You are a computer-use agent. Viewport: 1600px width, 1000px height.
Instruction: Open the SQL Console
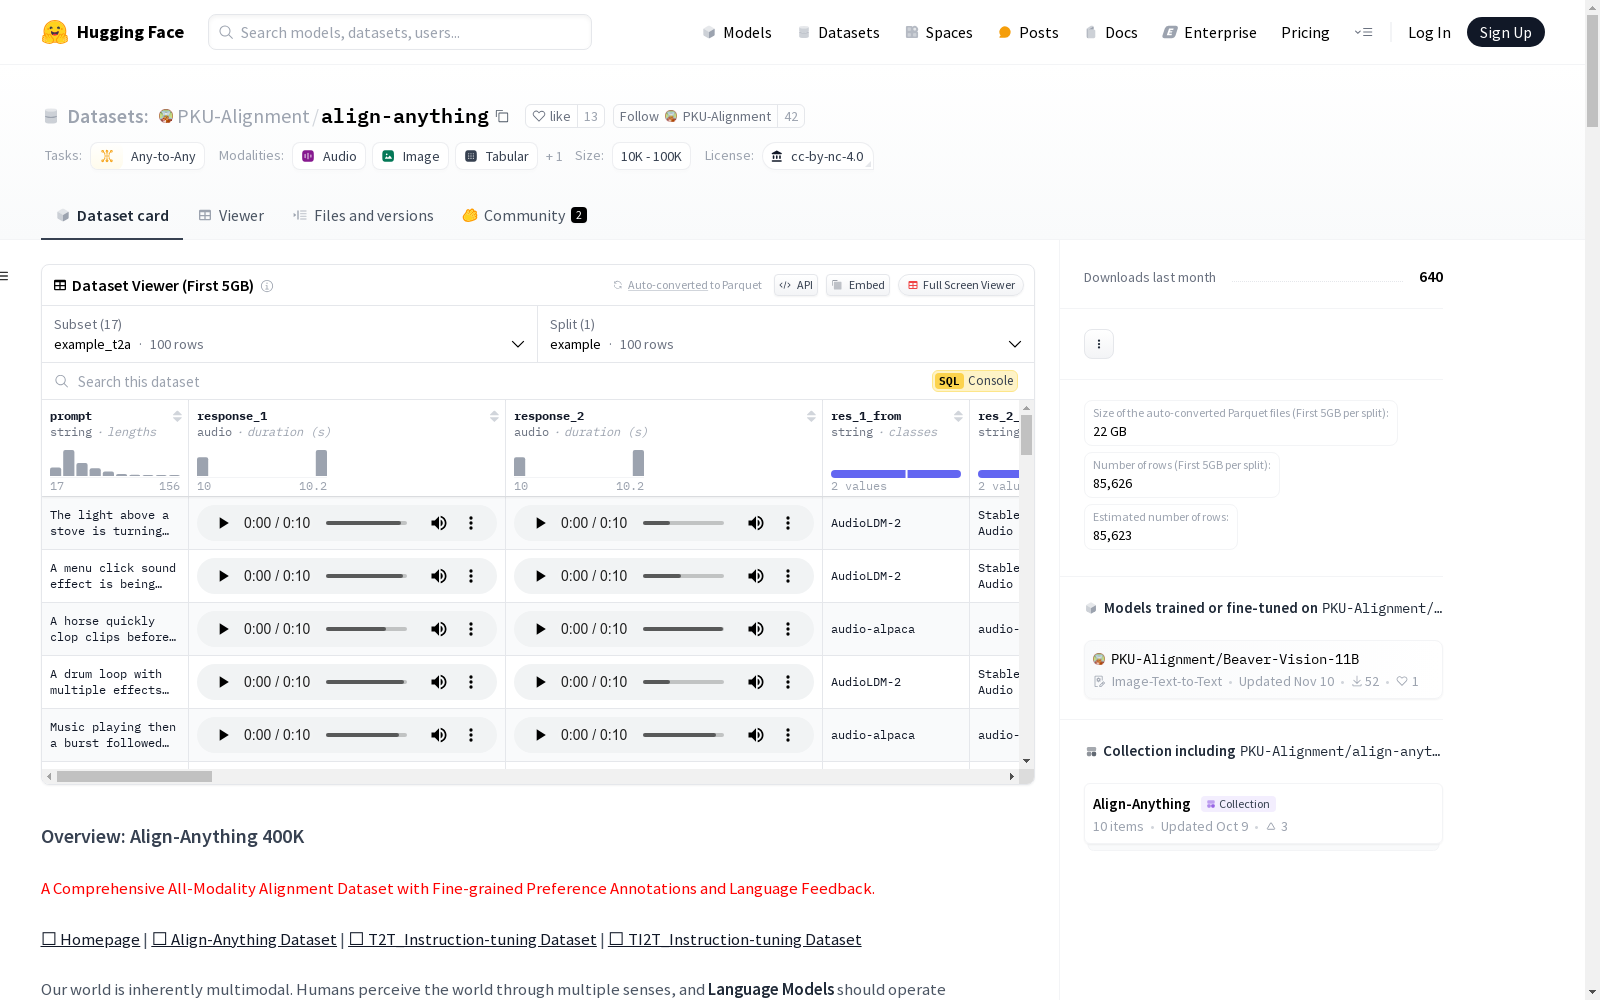click(975, 381)
